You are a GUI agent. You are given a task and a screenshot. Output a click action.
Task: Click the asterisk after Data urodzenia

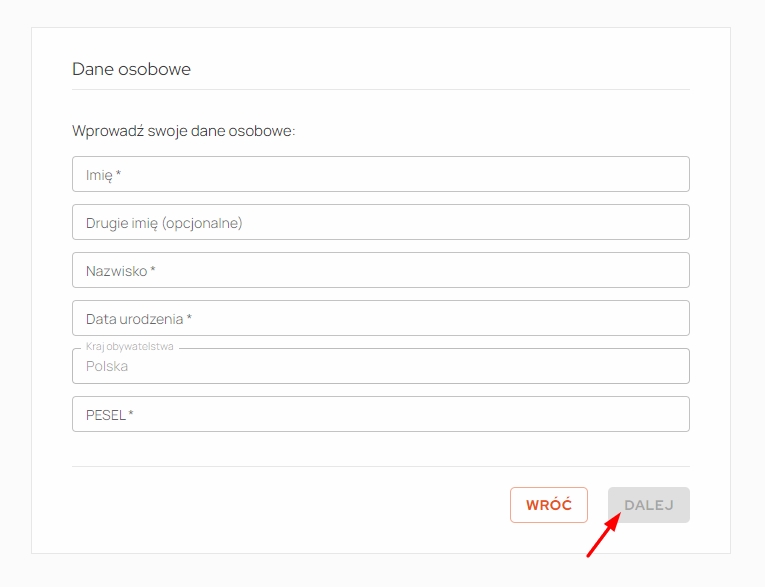click(189, 317)
